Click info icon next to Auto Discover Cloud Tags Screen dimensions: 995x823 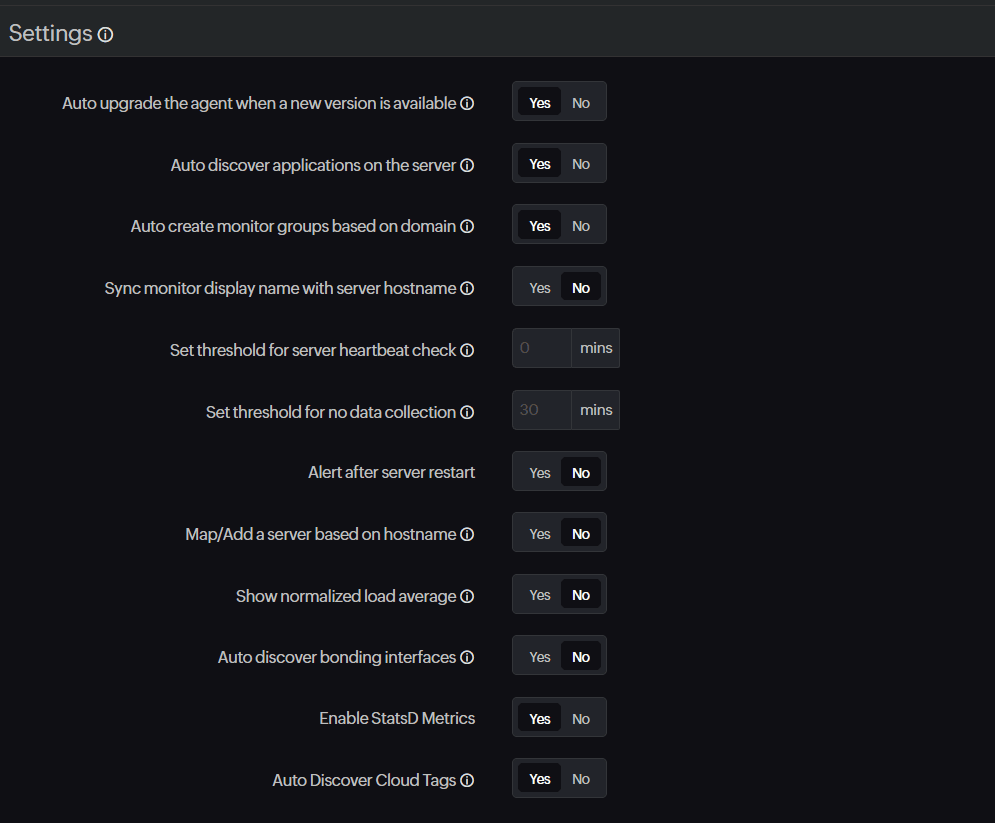pyautogui.click(x=467, y=780)
